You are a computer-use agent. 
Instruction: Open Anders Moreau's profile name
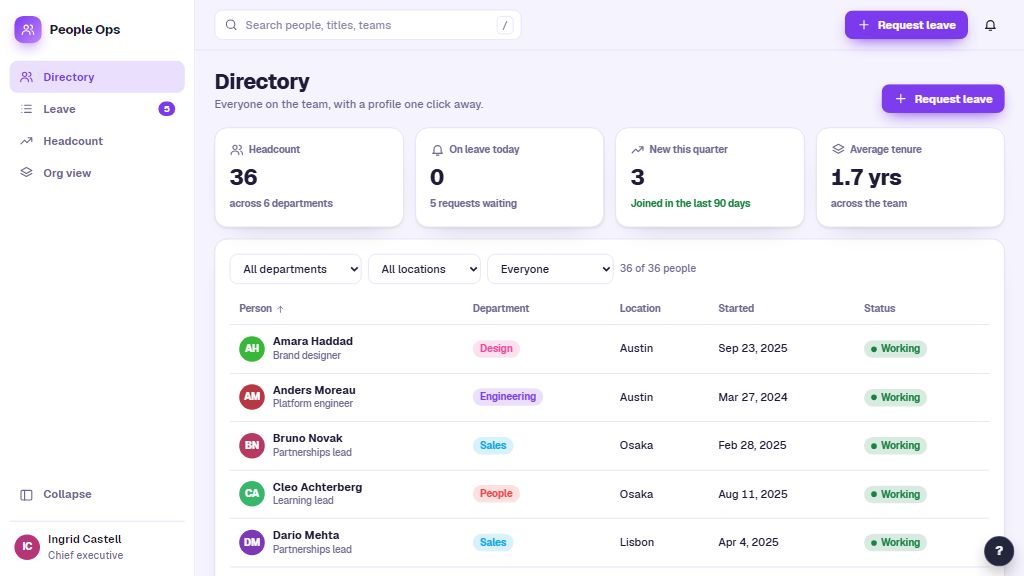[x=314, y=390]
